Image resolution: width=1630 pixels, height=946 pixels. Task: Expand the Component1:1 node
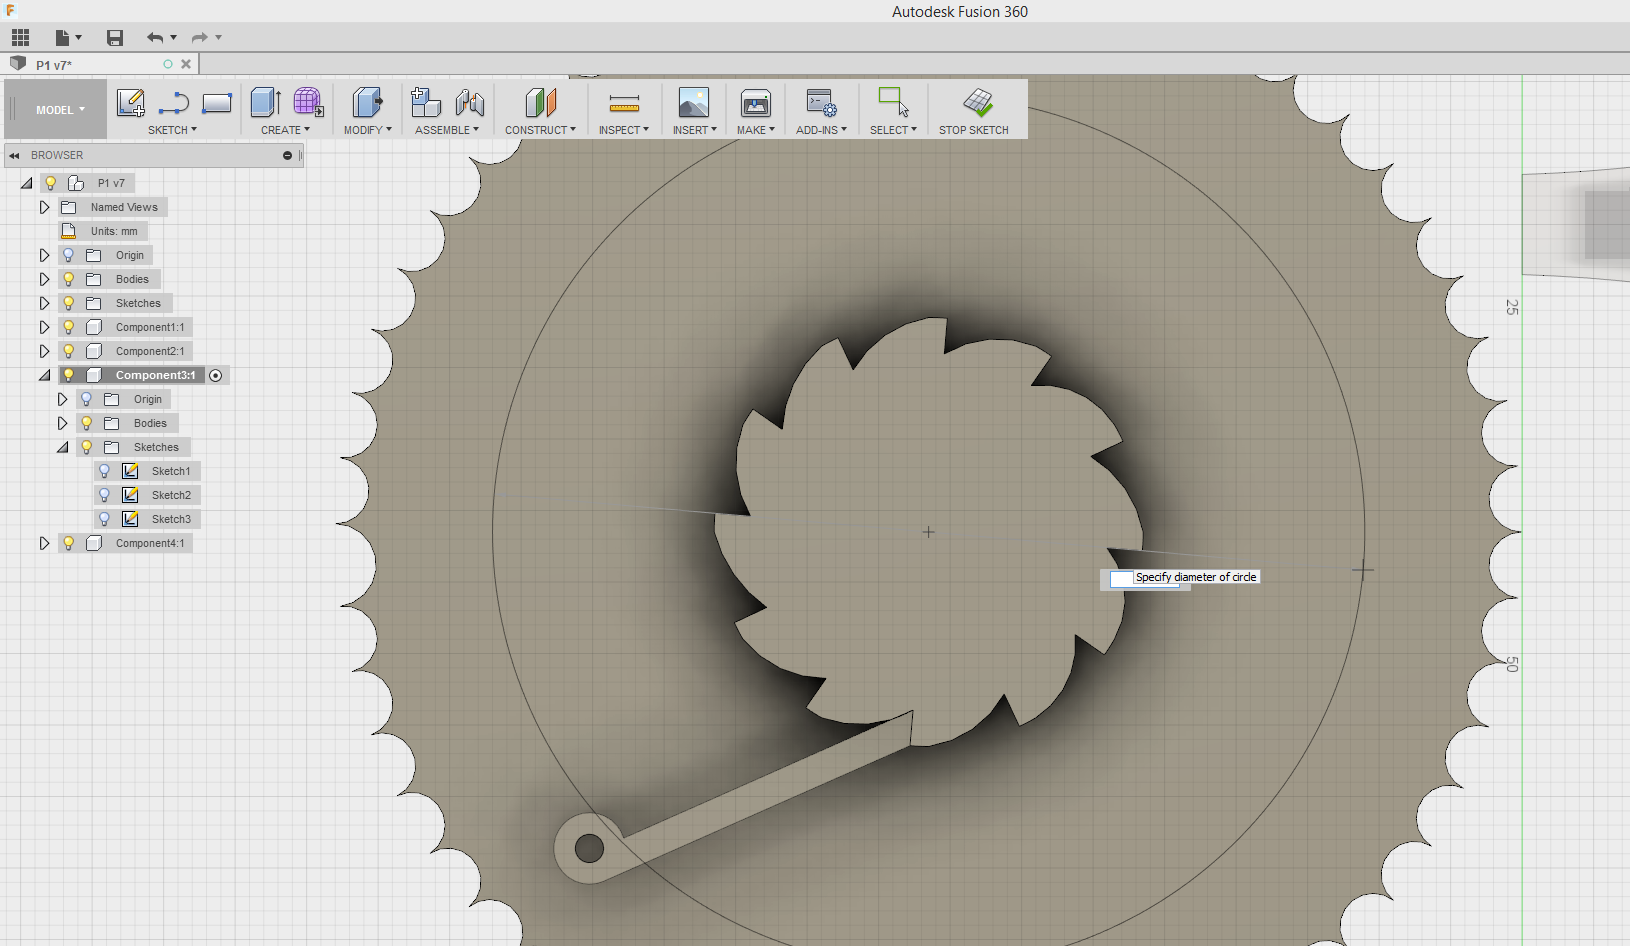click(44, 327)
